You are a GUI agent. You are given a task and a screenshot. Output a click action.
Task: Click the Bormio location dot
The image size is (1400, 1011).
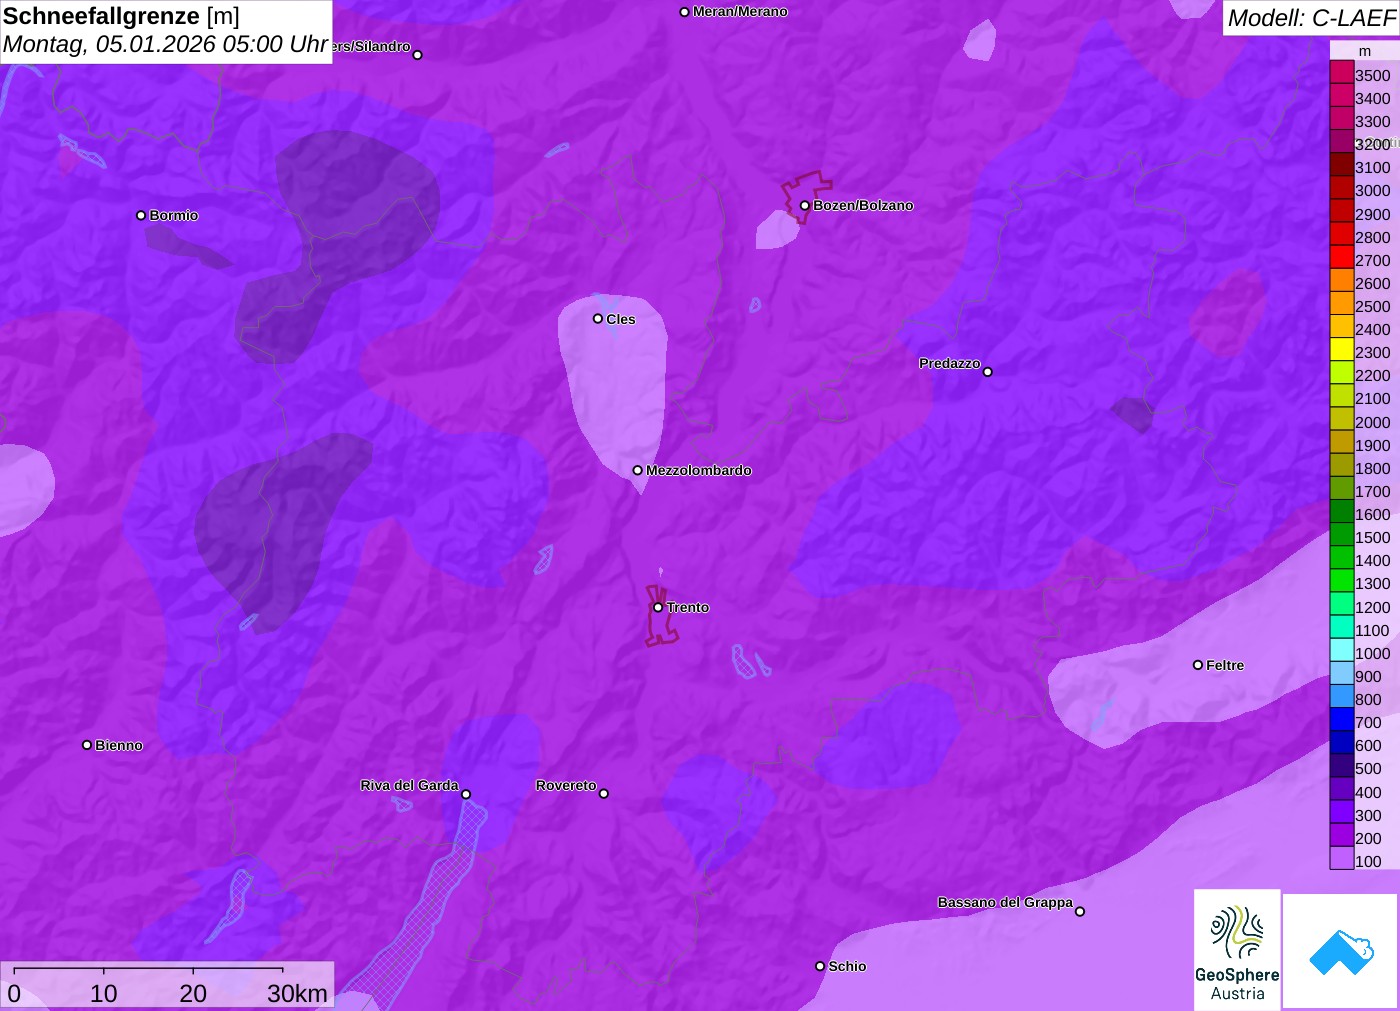(x=141, y=215)
